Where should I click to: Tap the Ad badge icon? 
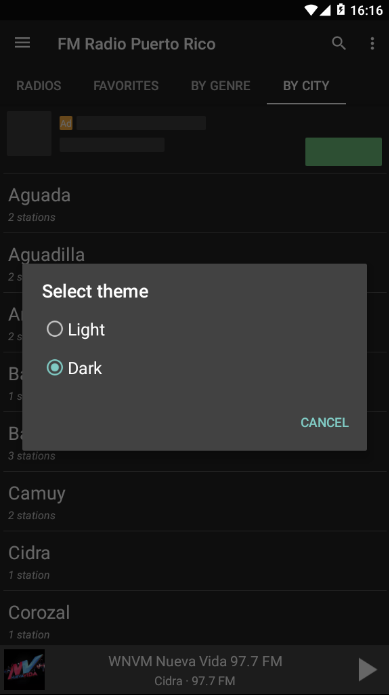pos(66,123)
